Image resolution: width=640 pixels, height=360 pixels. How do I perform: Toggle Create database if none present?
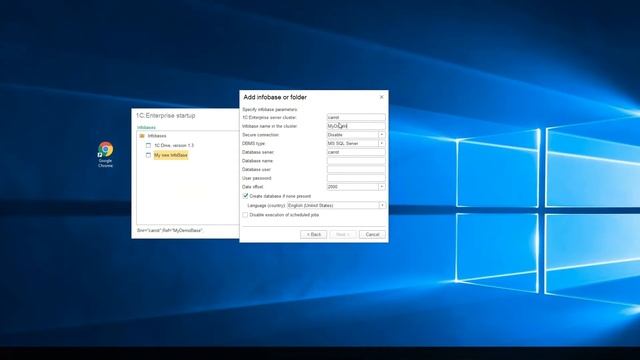pos(245,196)
